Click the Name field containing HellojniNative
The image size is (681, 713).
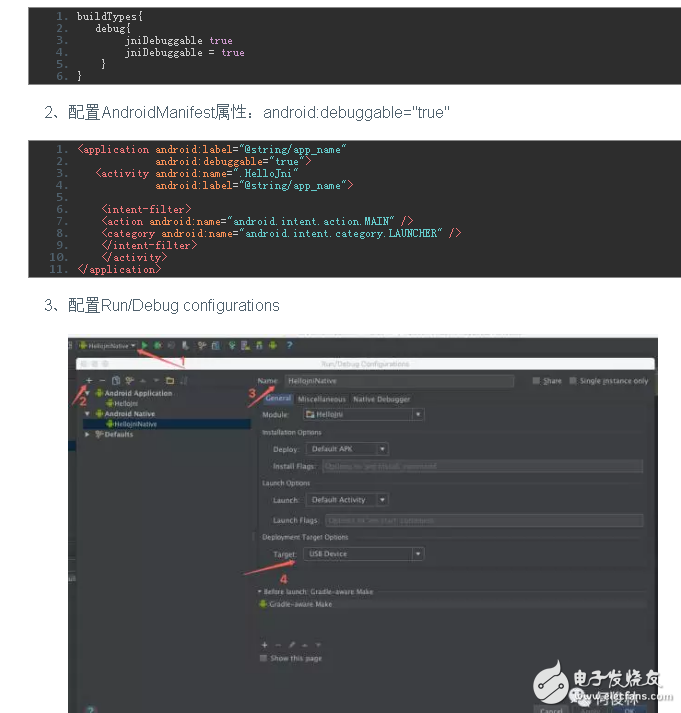(400, 381)
